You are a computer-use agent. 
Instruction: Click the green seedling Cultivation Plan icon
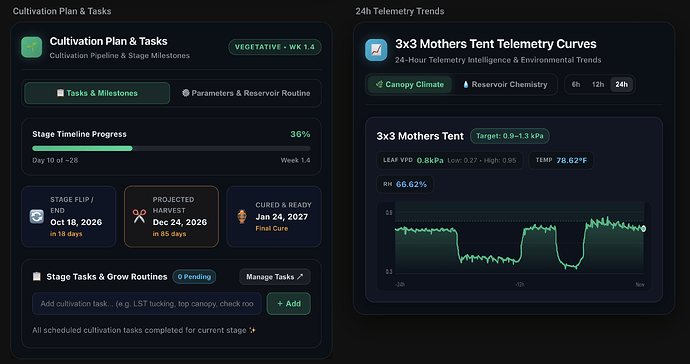[32, 47]
